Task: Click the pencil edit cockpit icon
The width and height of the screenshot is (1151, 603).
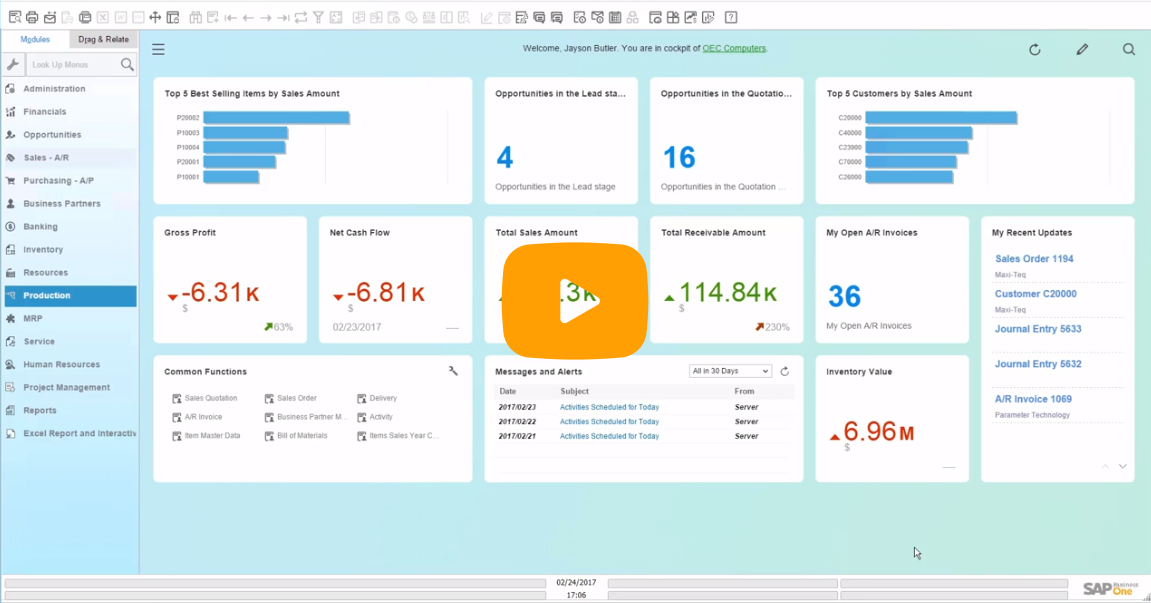Action: [x=1082, y=49]
